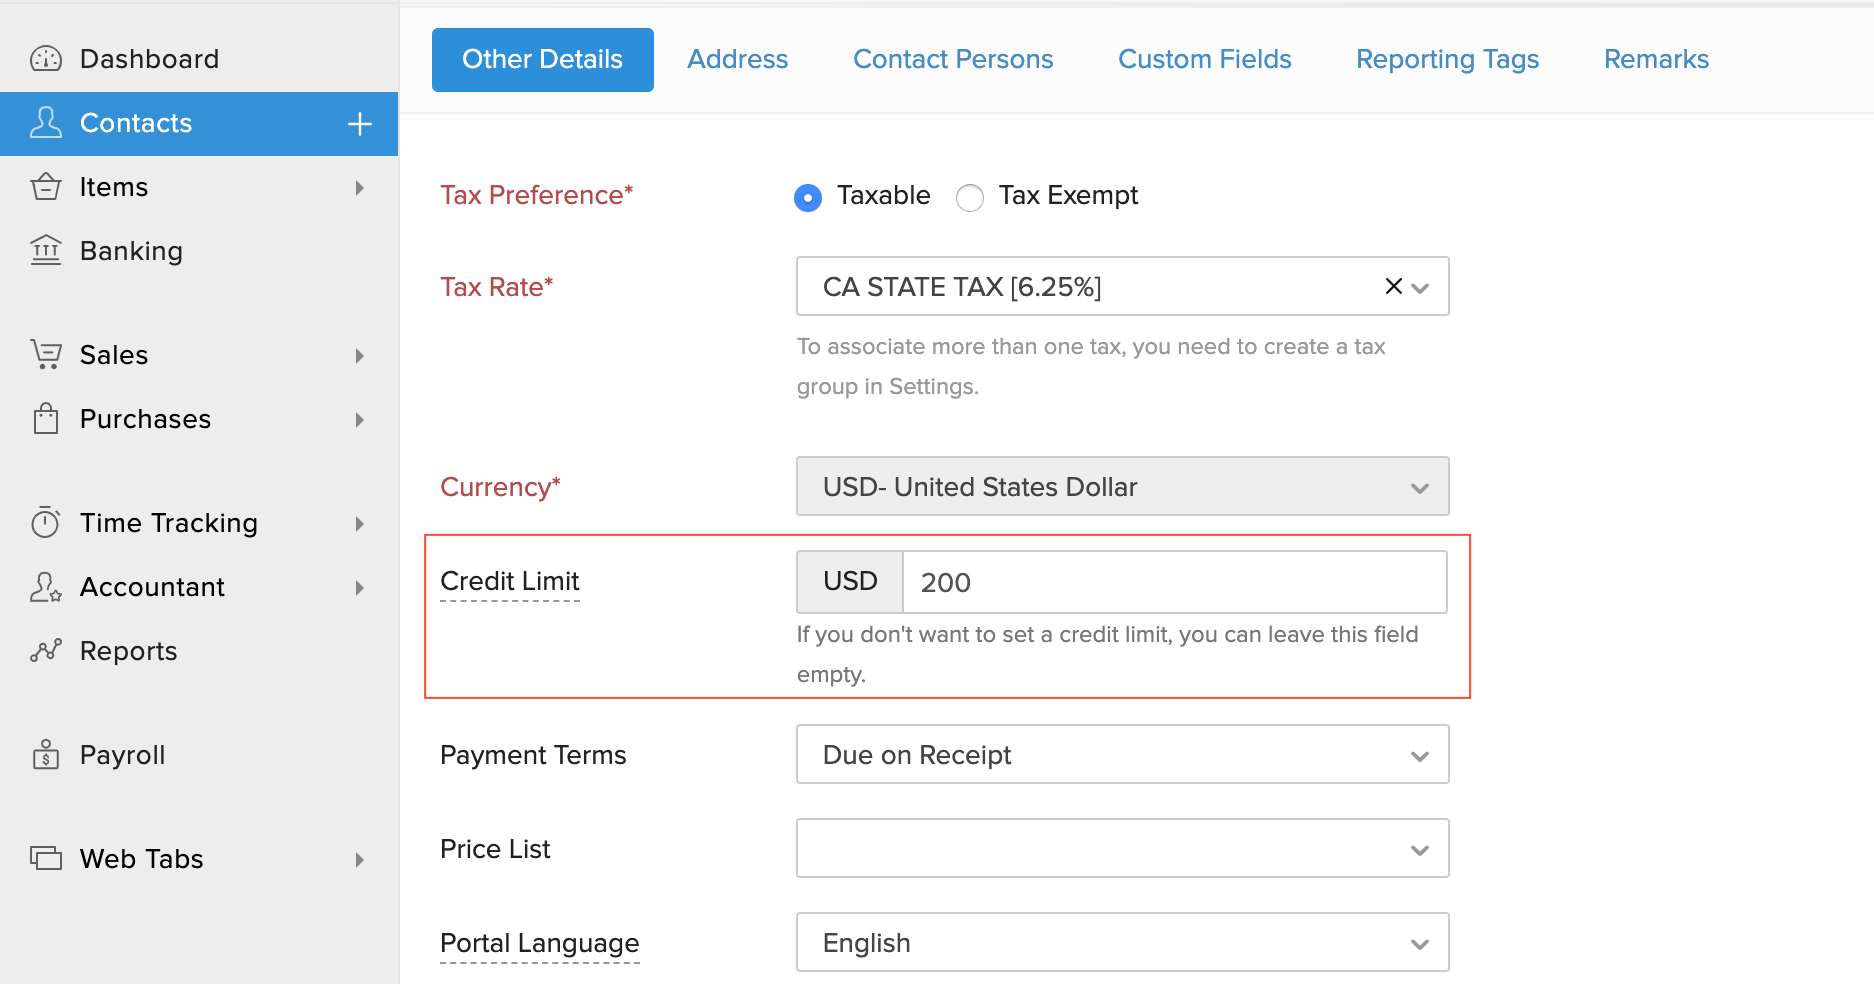The image size is (1874, 984).
Task: Select the Contacts sidebar icon
Action: point(45,123)
